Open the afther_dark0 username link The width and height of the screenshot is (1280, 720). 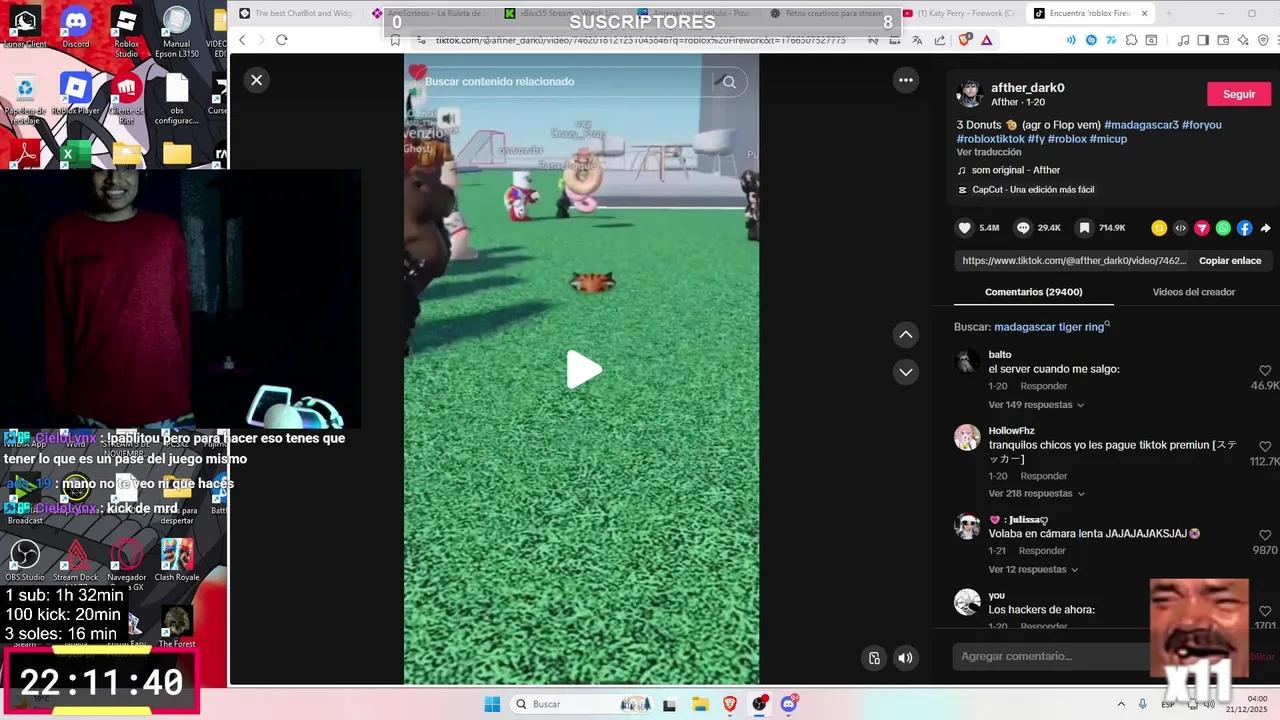click(1027, 88)
